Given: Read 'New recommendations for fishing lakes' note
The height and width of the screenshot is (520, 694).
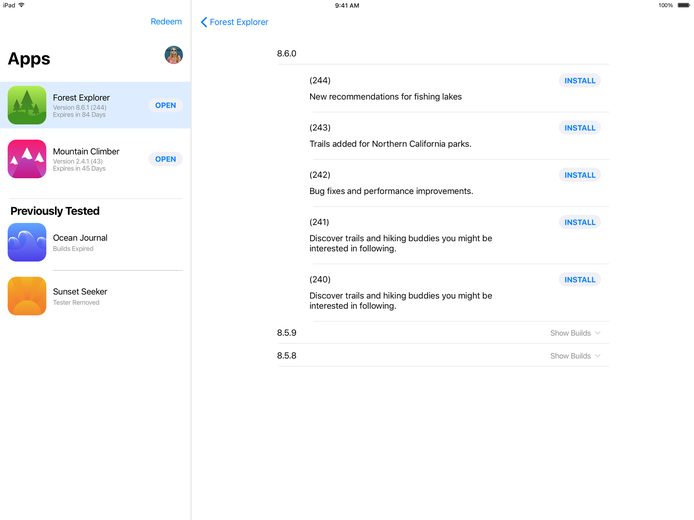Looking at the screenshot, I should click(386, 96).
